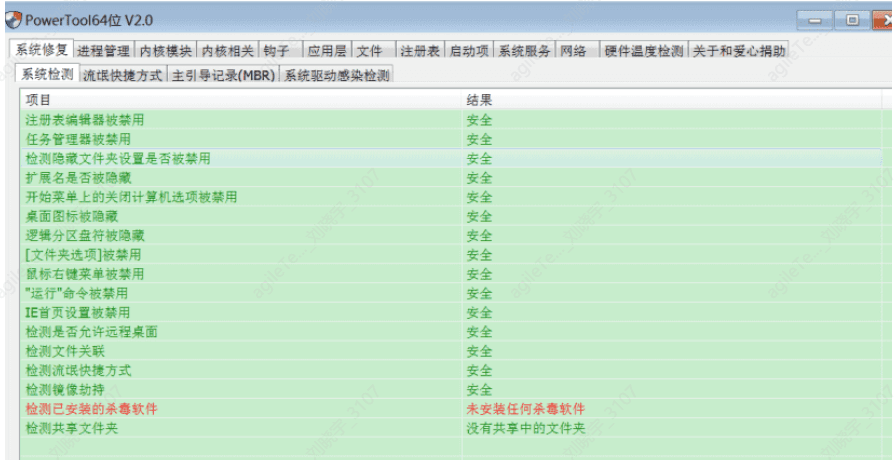Select the 钩子 tab
895x460 pixels.
275,51
